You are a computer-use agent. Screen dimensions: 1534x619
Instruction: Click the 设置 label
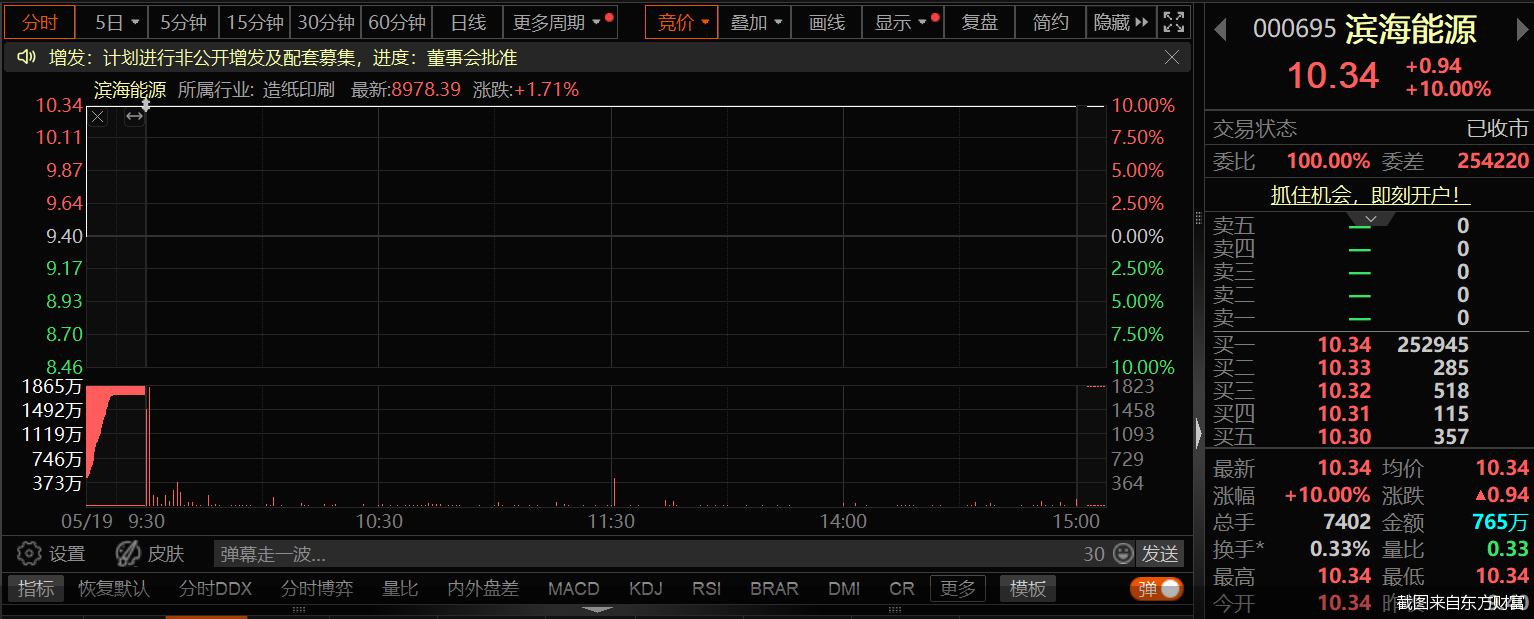click(68, 554)
